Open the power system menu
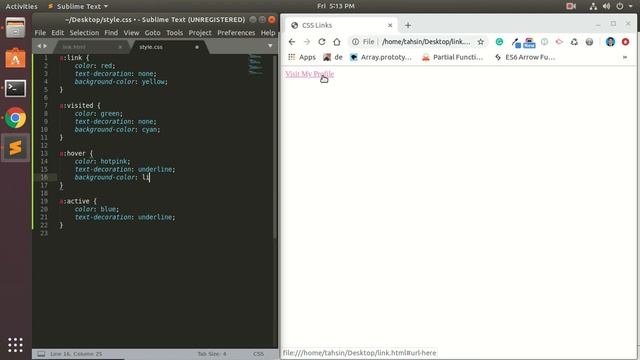The height and width of the screenshot is (360, 640). click(x=620, y=6)
